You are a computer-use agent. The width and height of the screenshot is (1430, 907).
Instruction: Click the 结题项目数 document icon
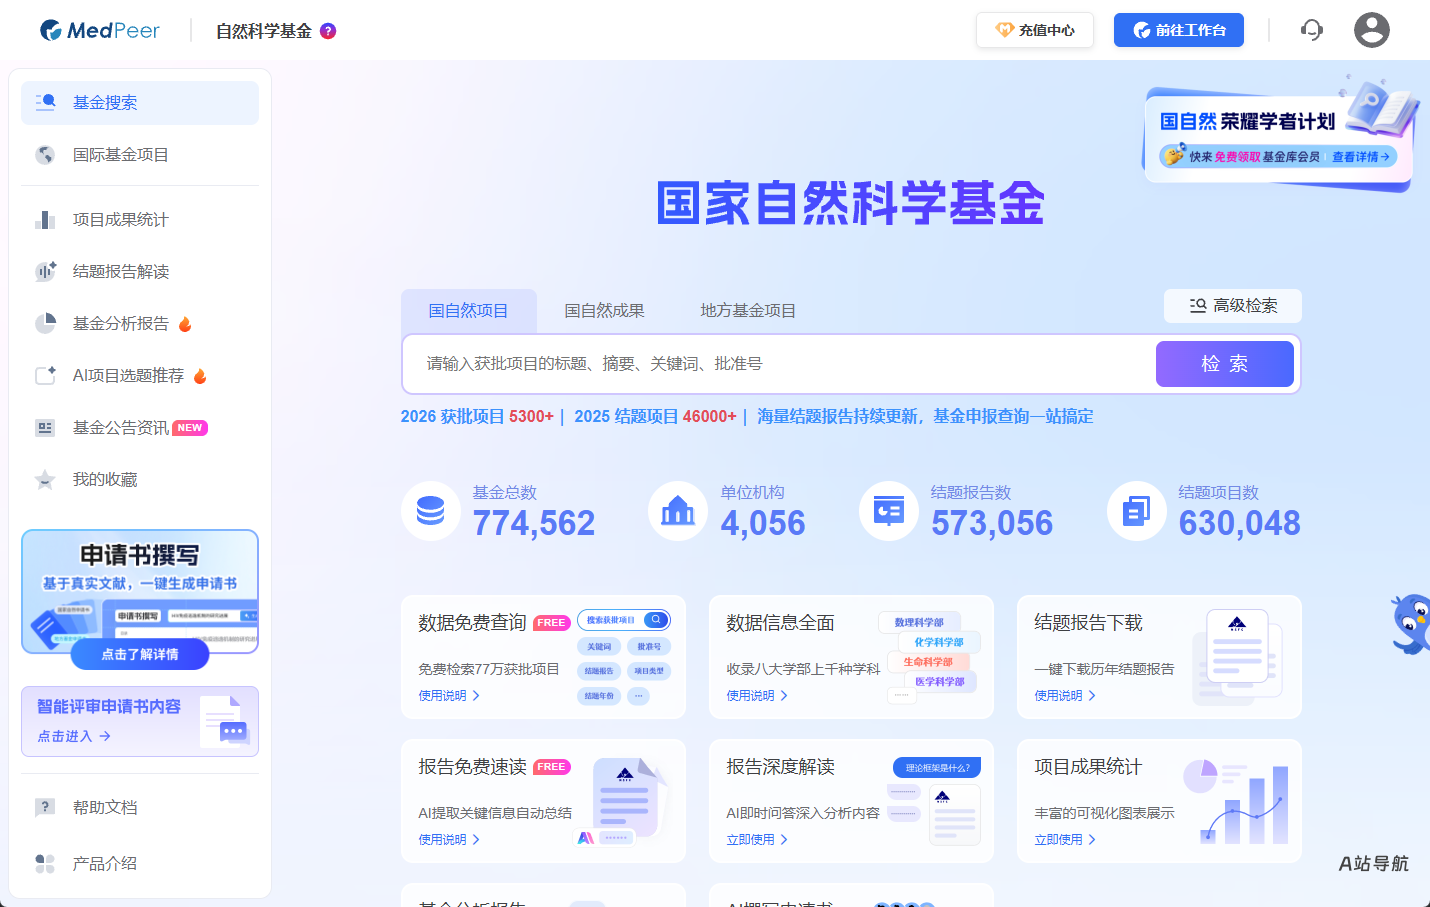1137,511
